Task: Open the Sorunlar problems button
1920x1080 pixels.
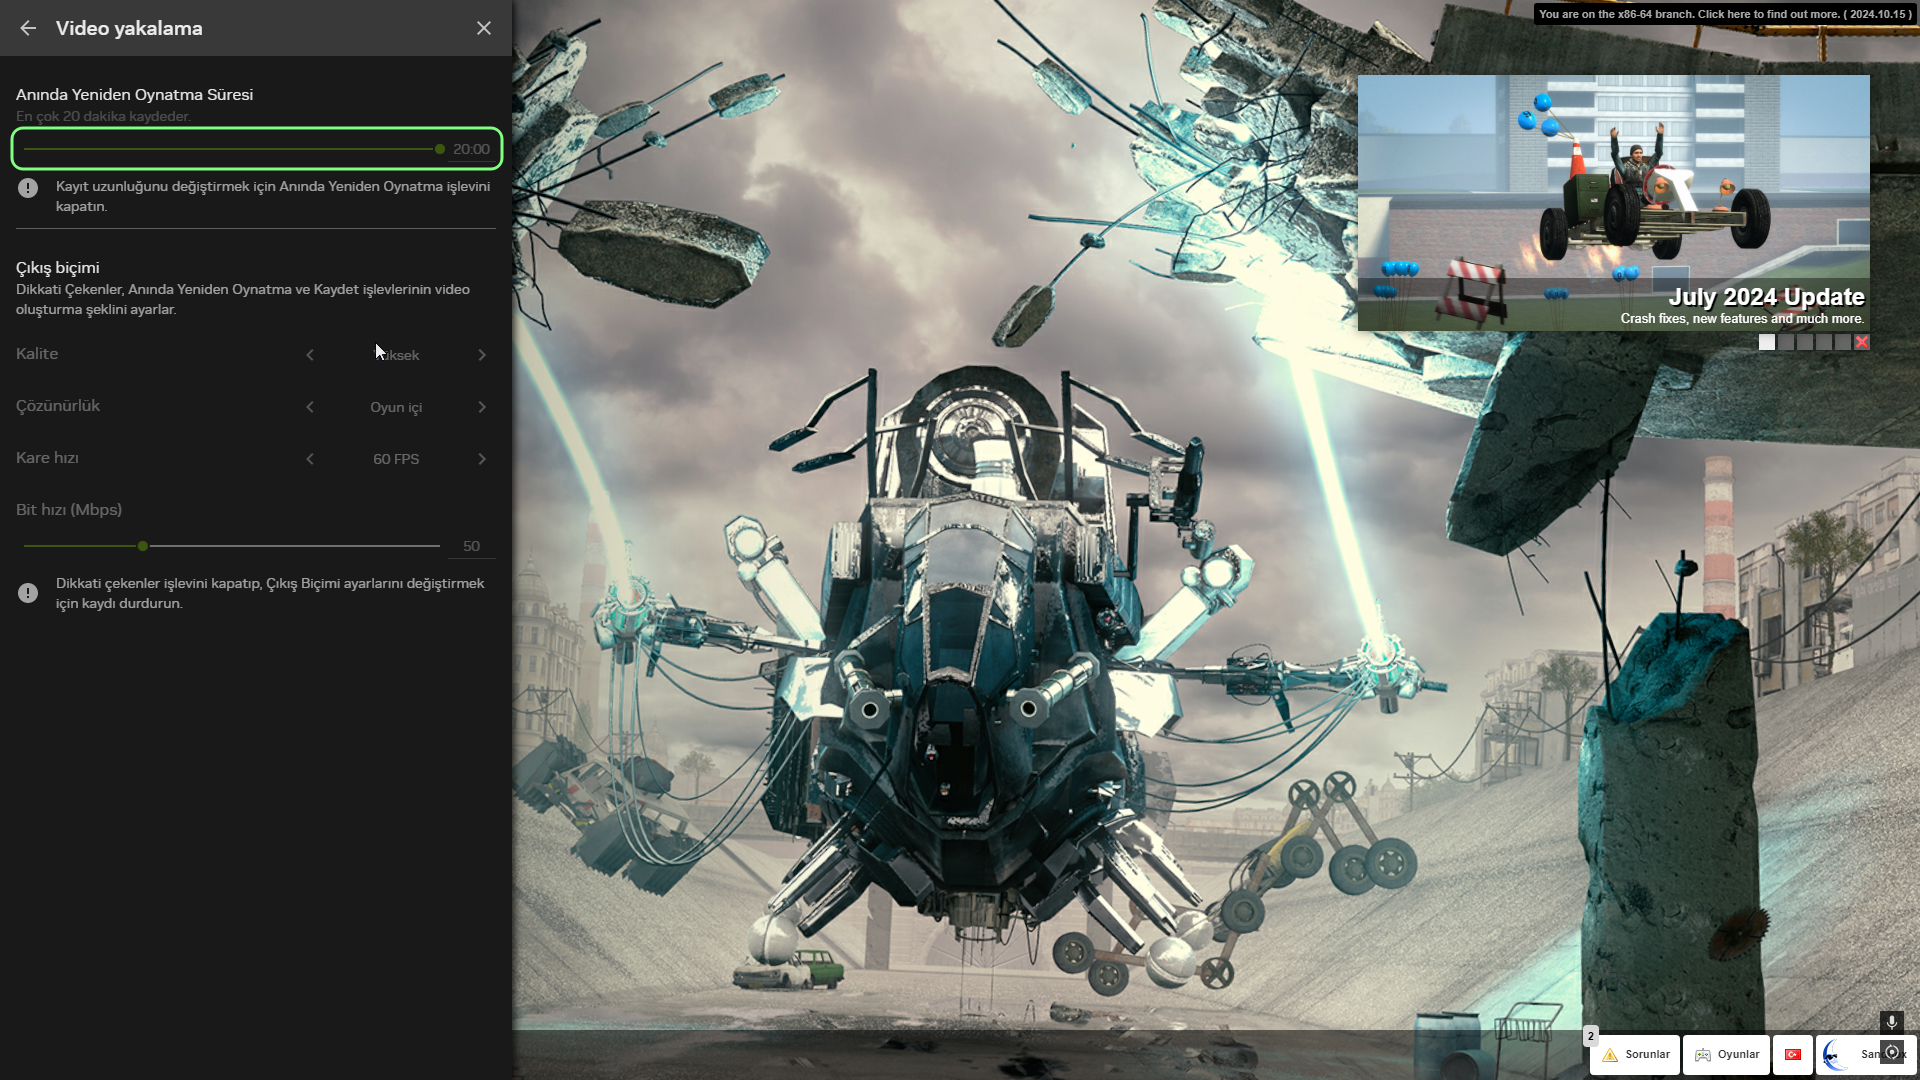Action: (1635, 1054)
